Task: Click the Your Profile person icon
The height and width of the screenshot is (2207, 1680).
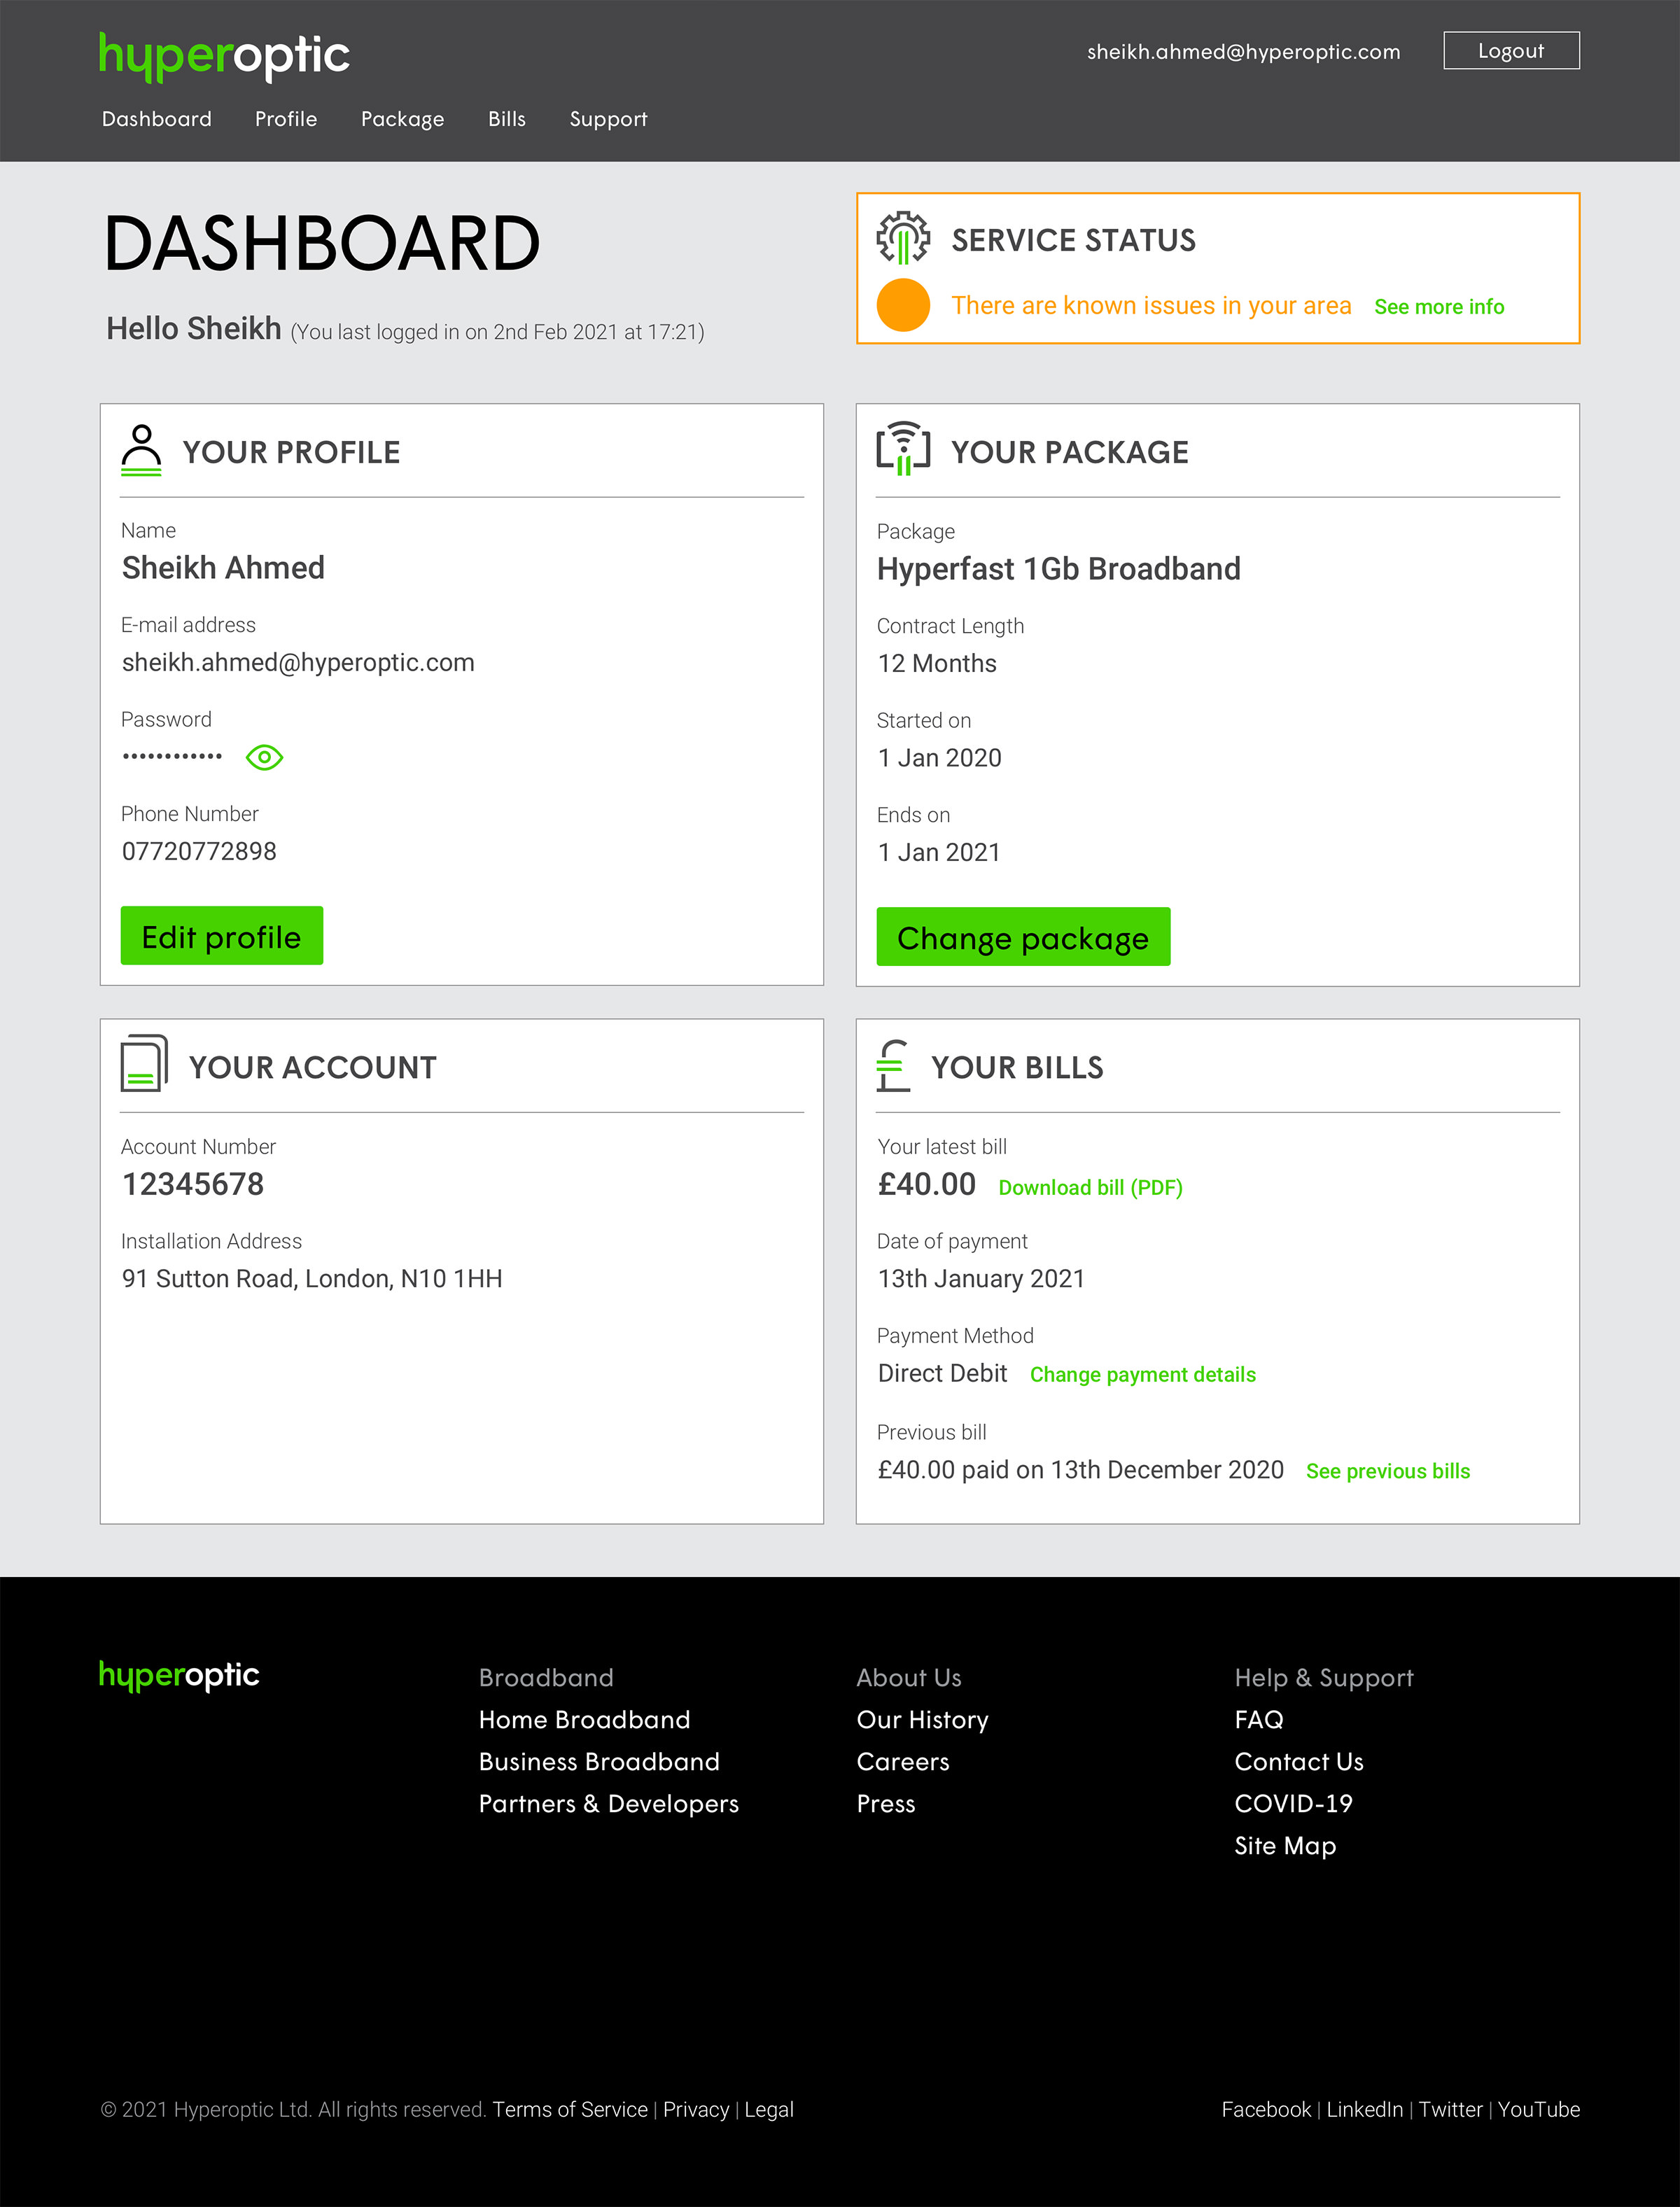Action: coord(141,450)
